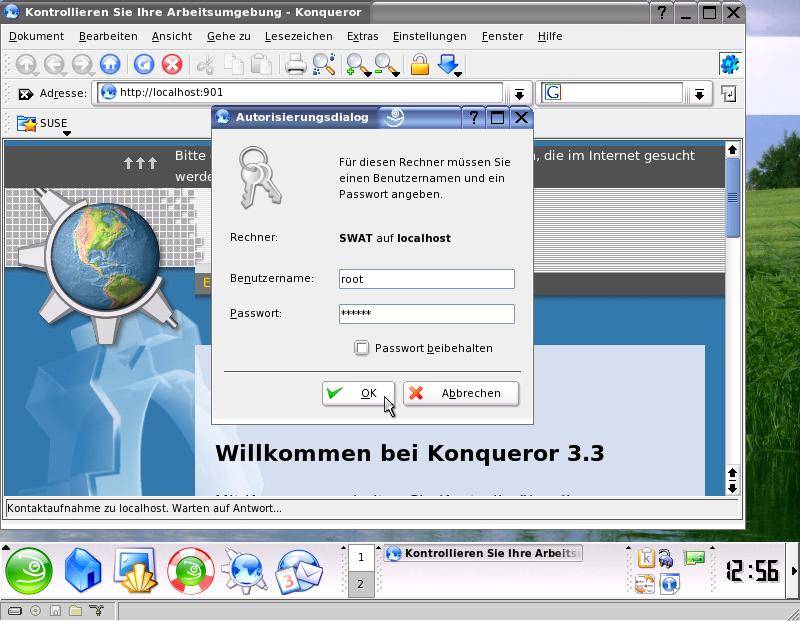Viewport: 800px width, 621px height.
Task: Open the Einstellungen menu
Action: pos(430,36)
